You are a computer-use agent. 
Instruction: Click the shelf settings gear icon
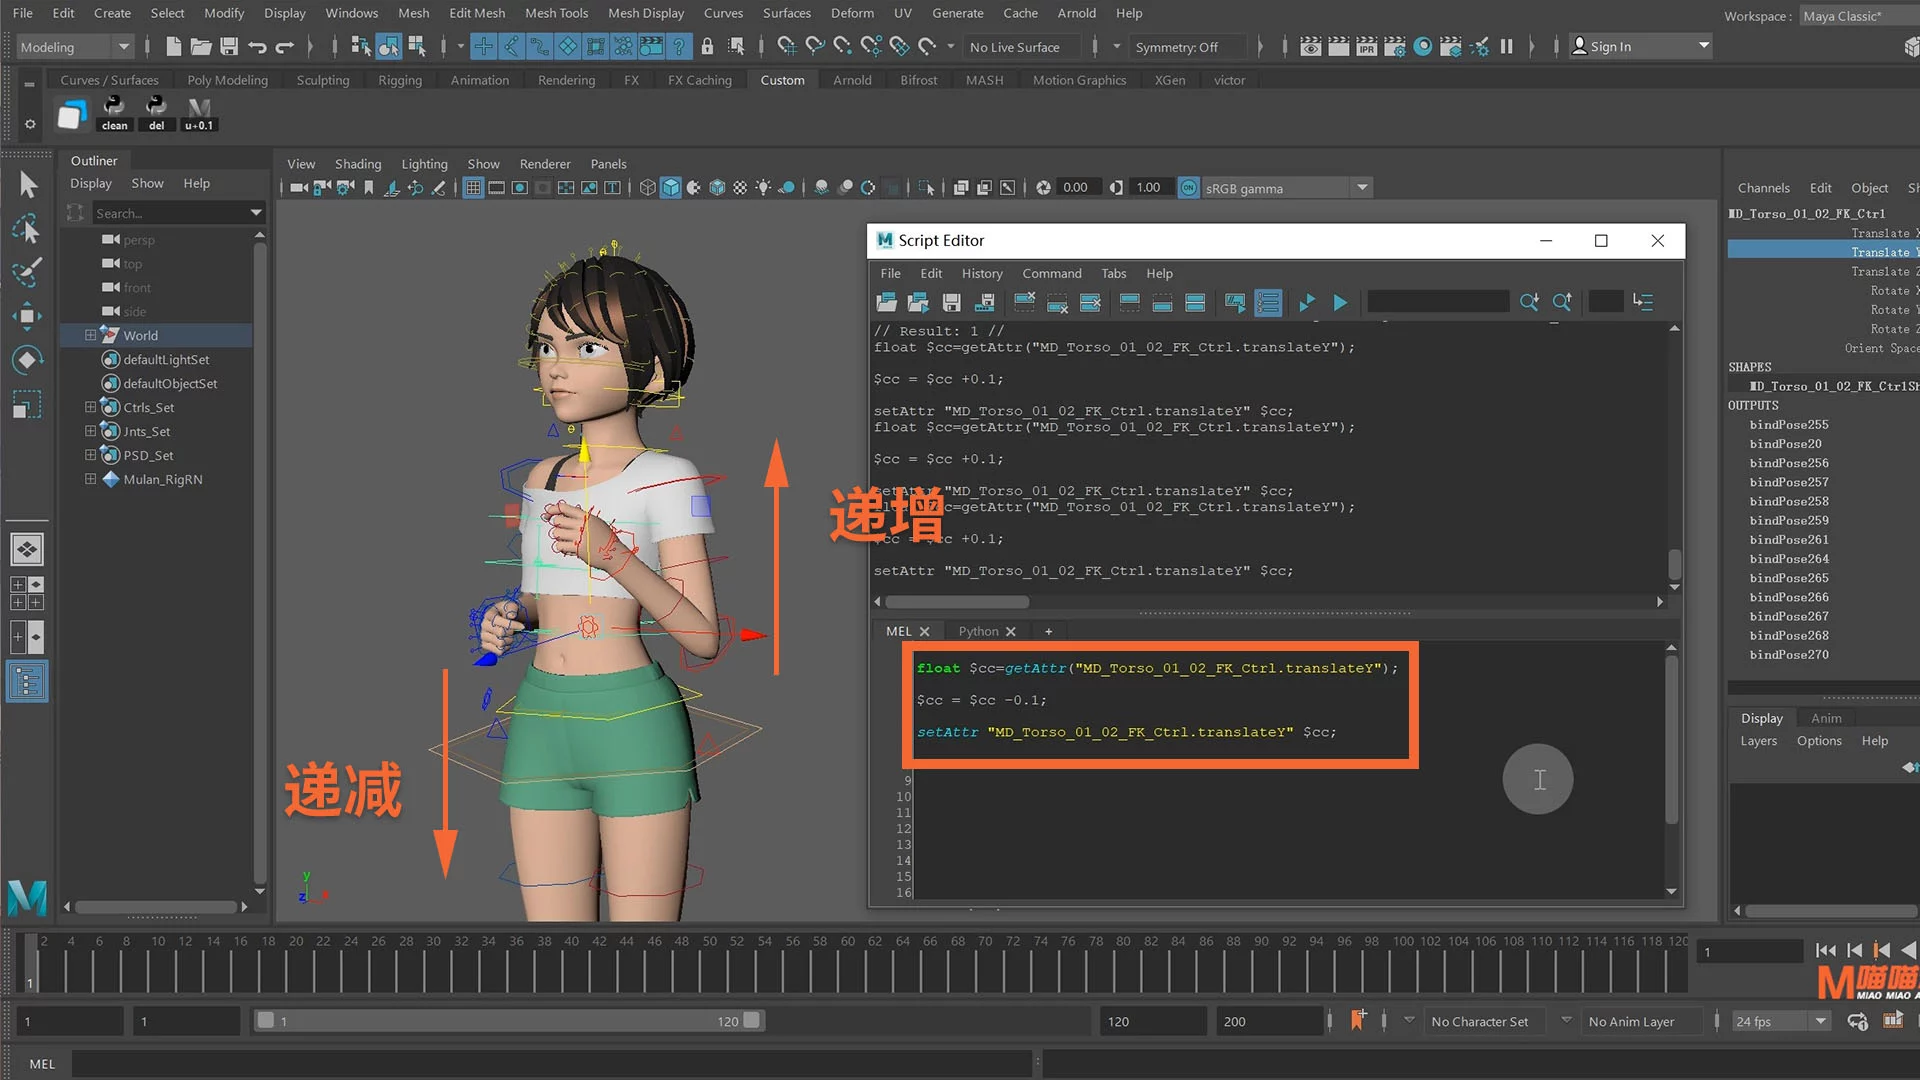pos(30,124)
